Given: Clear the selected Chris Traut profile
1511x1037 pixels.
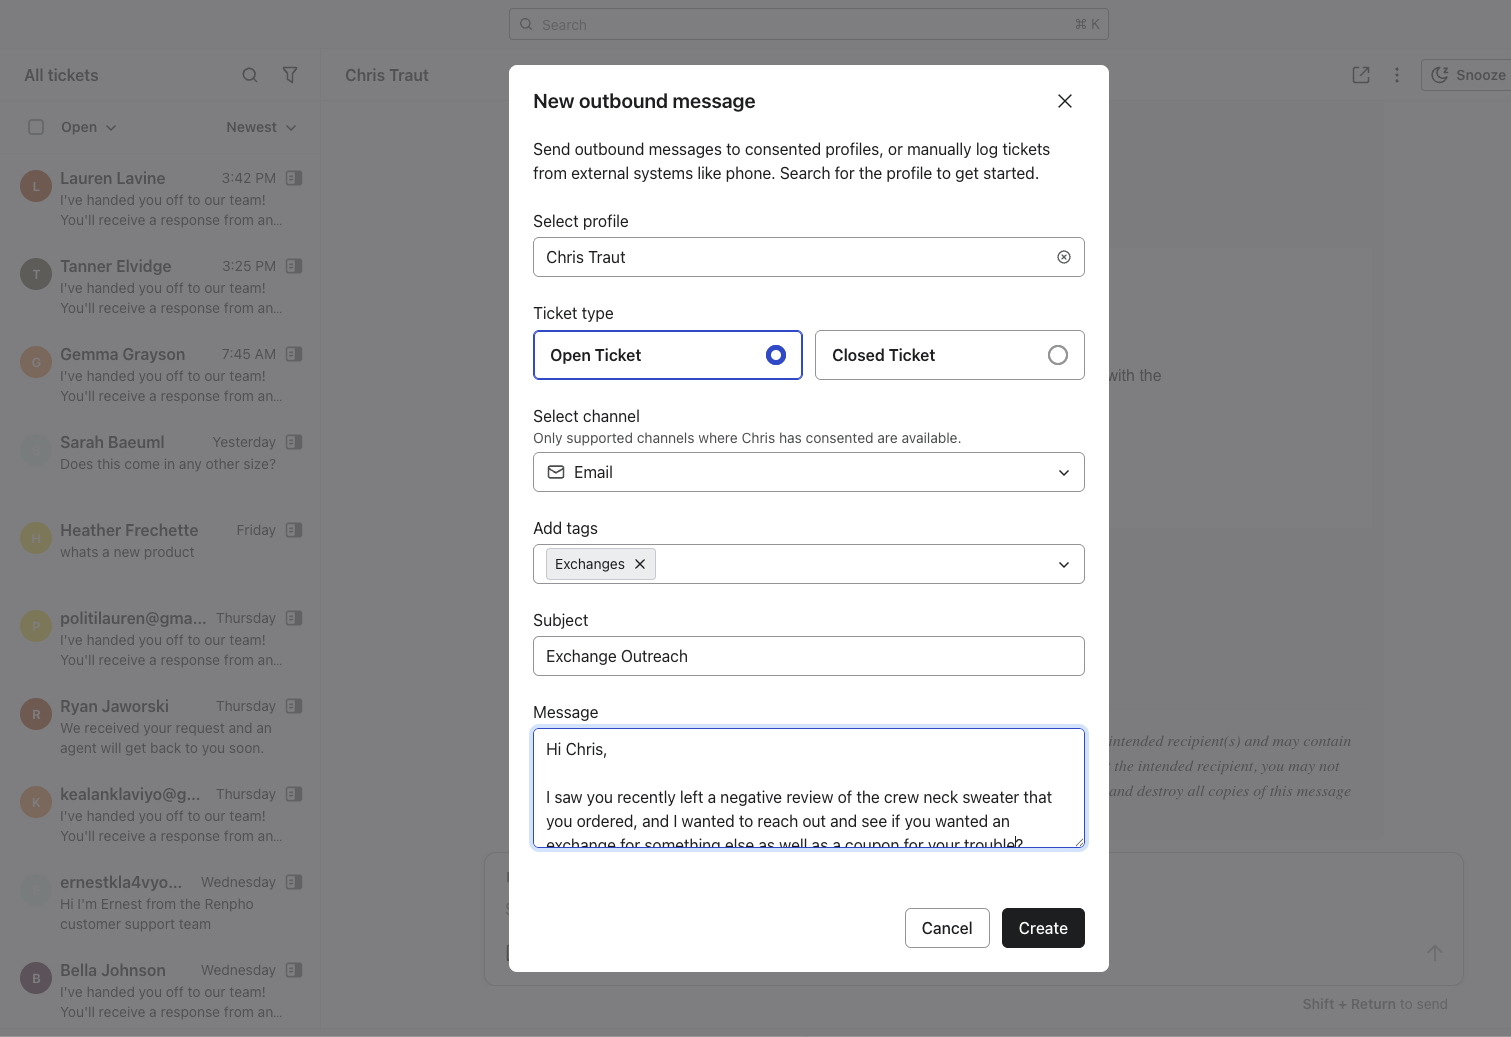Looking at the screenshot, I should point(1063,257).
